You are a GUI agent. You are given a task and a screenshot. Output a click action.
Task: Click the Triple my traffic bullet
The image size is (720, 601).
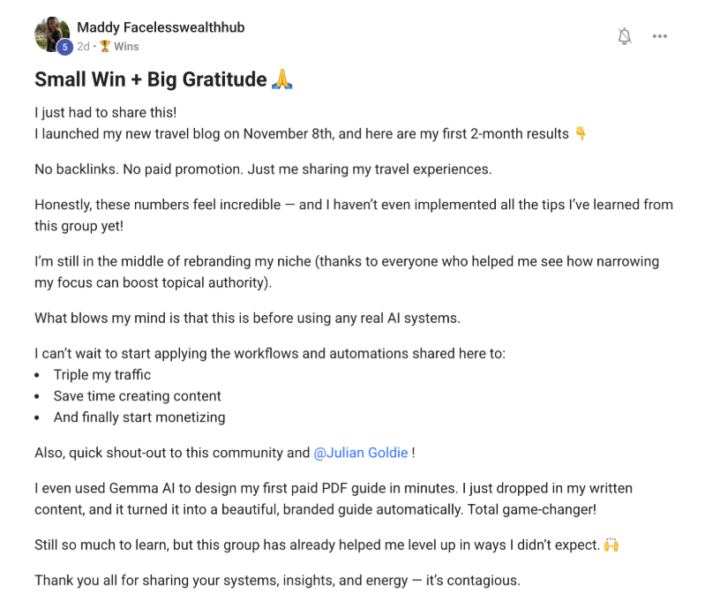click(102, 375)
